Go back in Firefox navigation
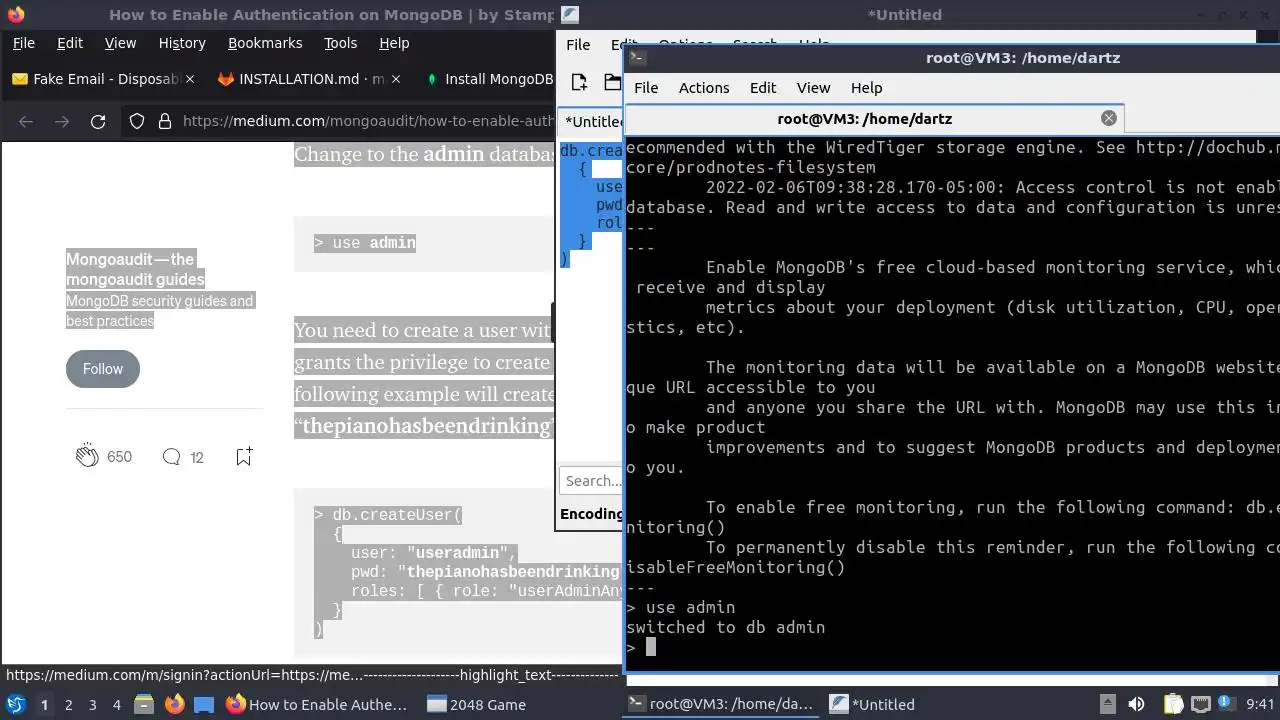This screenshot has height=720, width=1280. pyautogui.click(x=26, y=121)
